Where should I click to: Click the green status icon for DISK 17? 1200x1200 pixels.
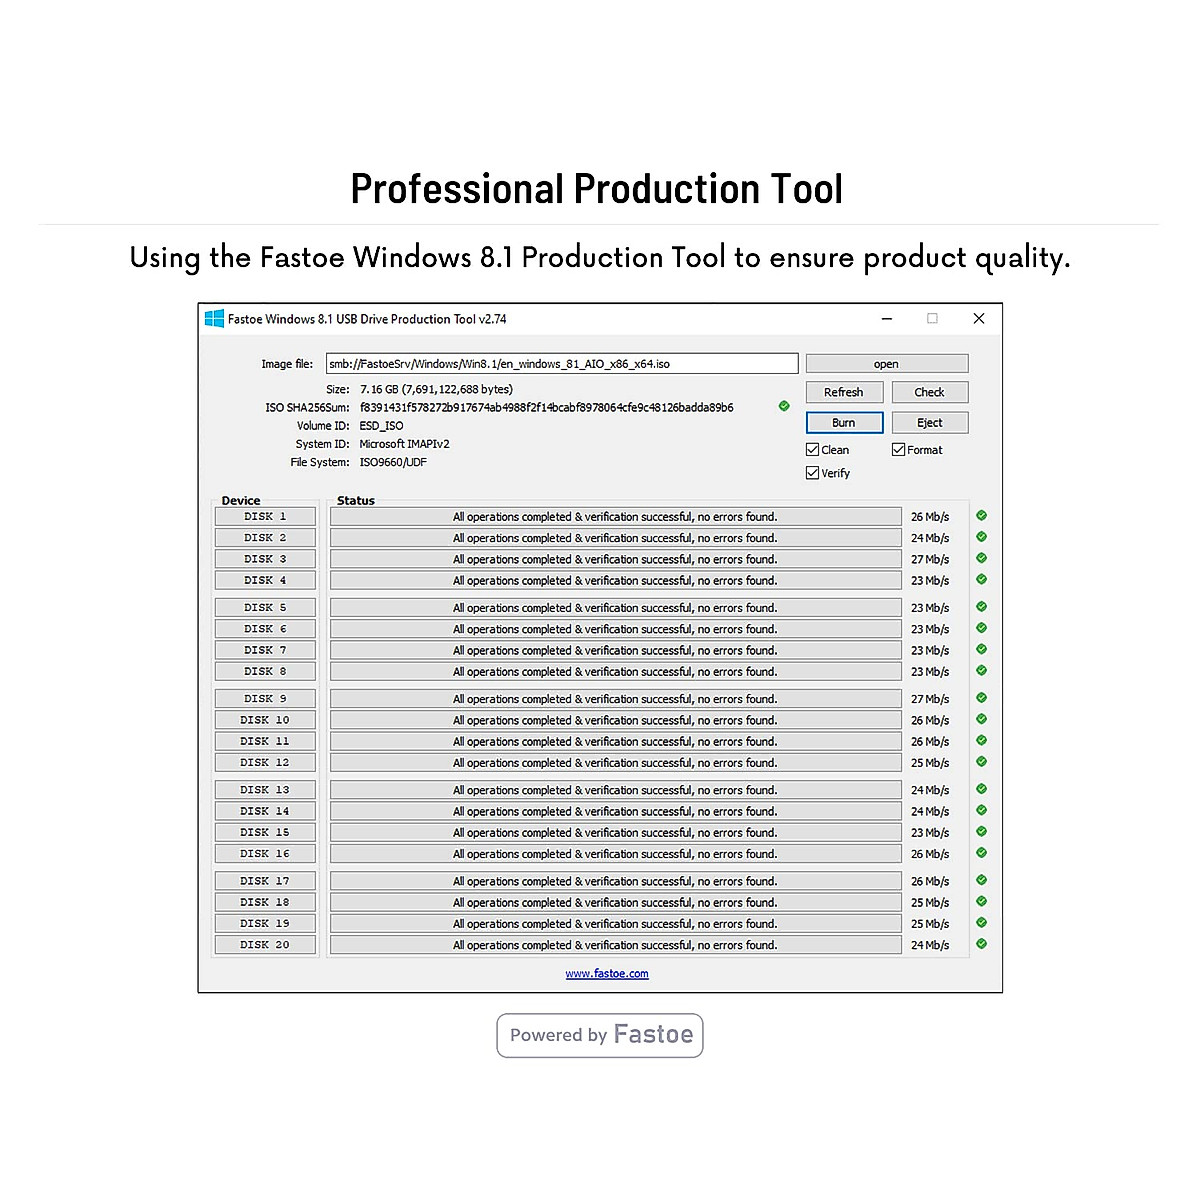tap(981, 880)
